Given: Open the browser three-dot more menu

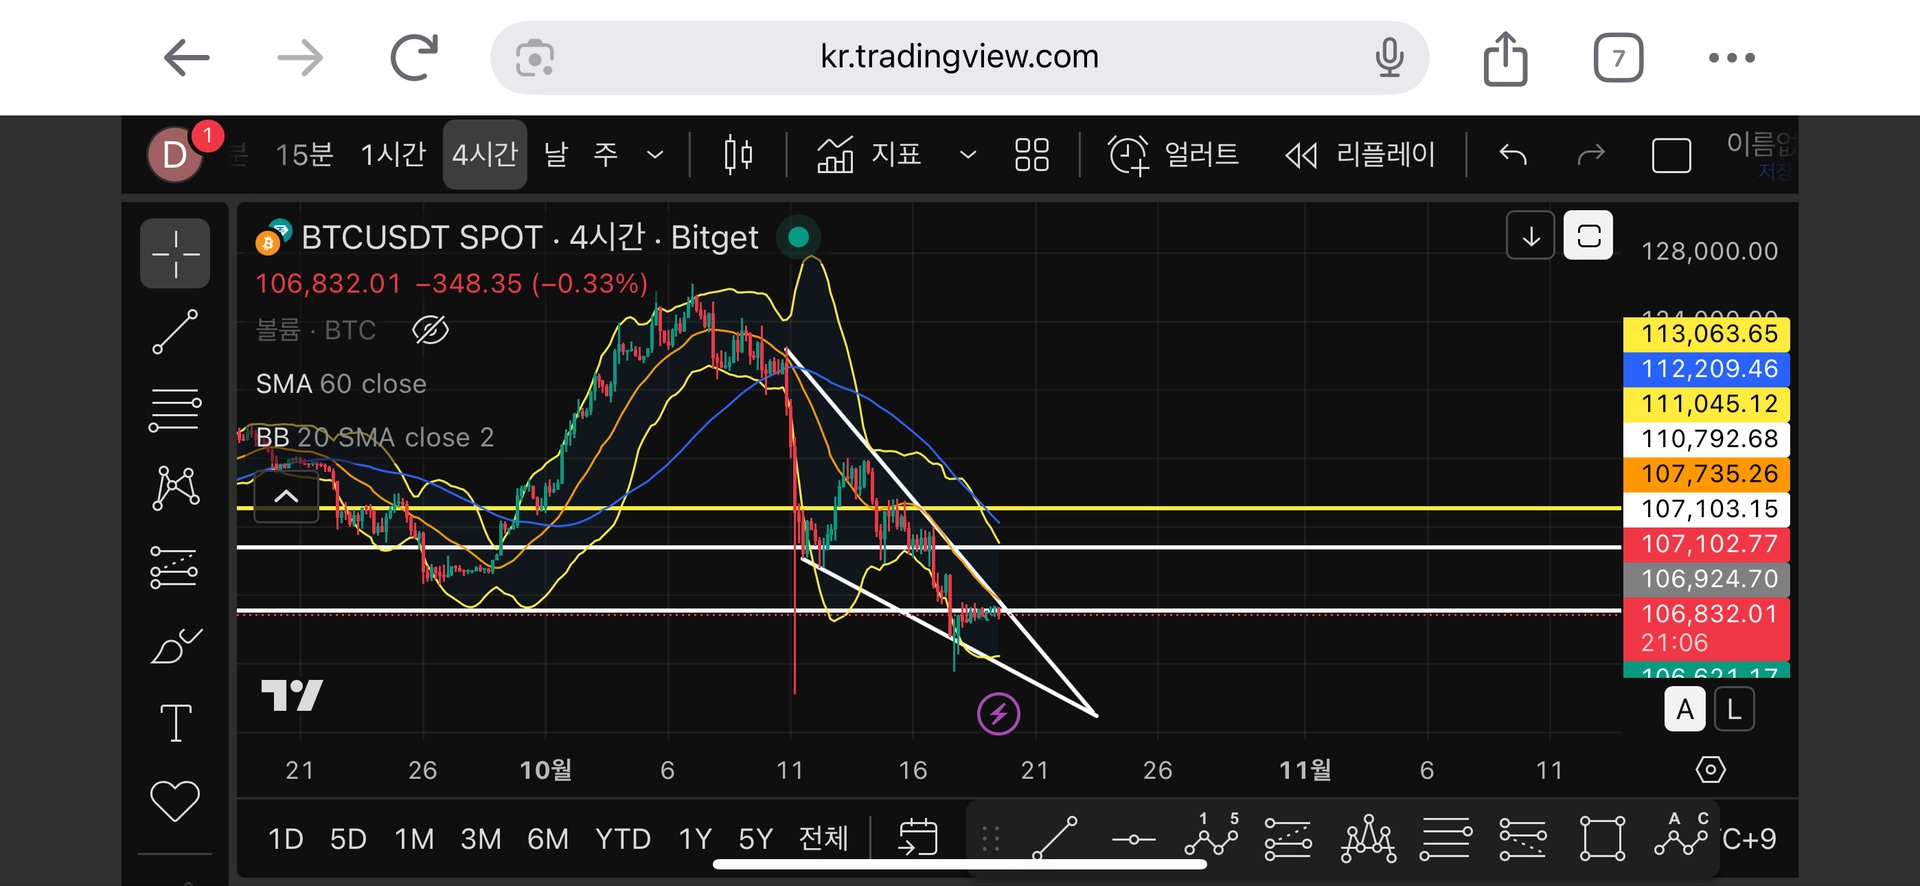Looking at the screenshot, I should point(1732,58).
